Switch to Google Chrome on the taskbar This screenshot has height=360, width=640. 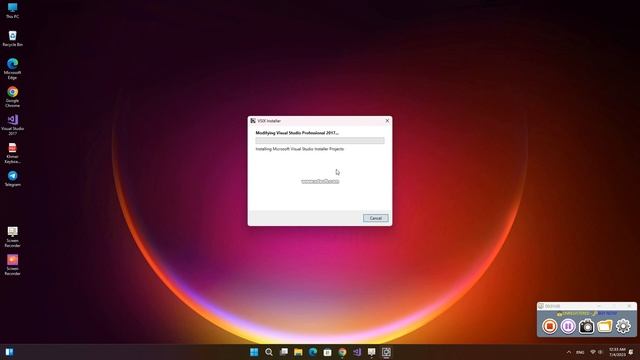tap(342, 352)
